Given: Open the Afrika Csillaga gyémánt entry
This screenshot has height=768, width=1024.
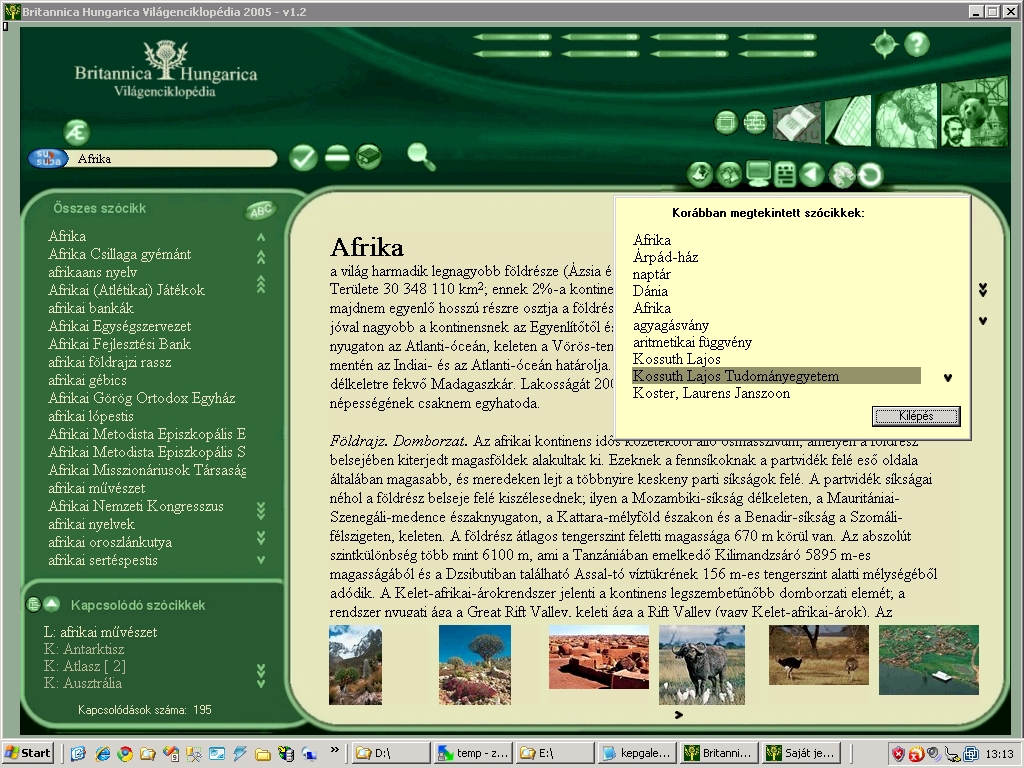Looking at the screenshot, I should (120, 254).
